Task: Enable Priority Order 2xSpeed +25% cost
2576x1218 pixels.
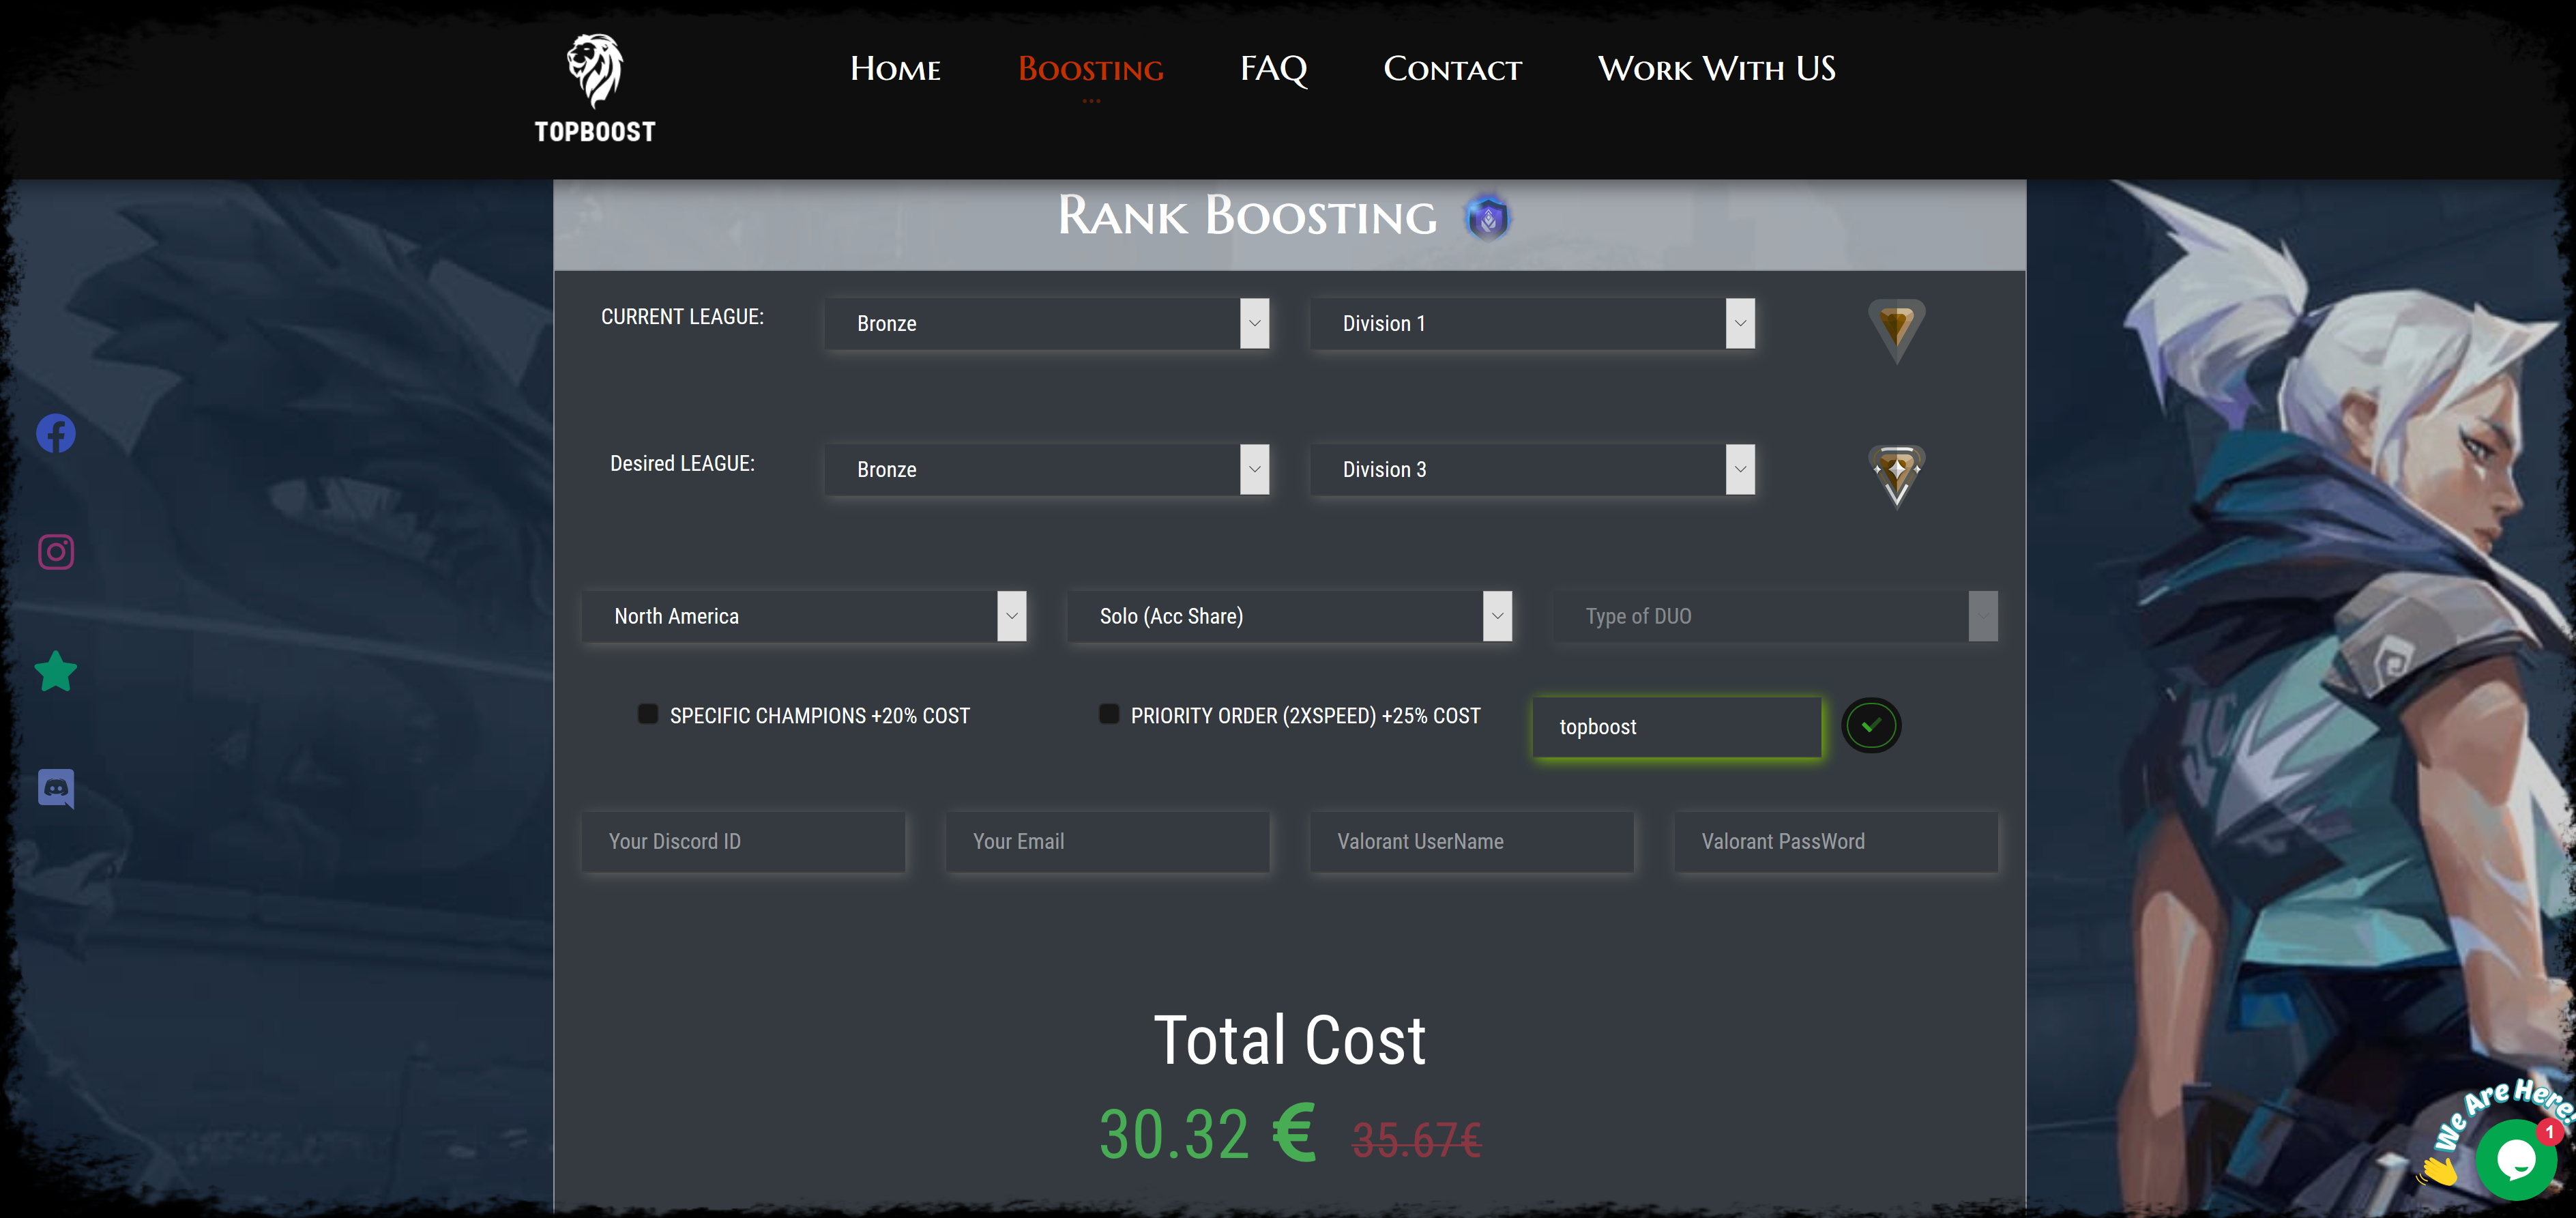Action: click(1108, 714)
